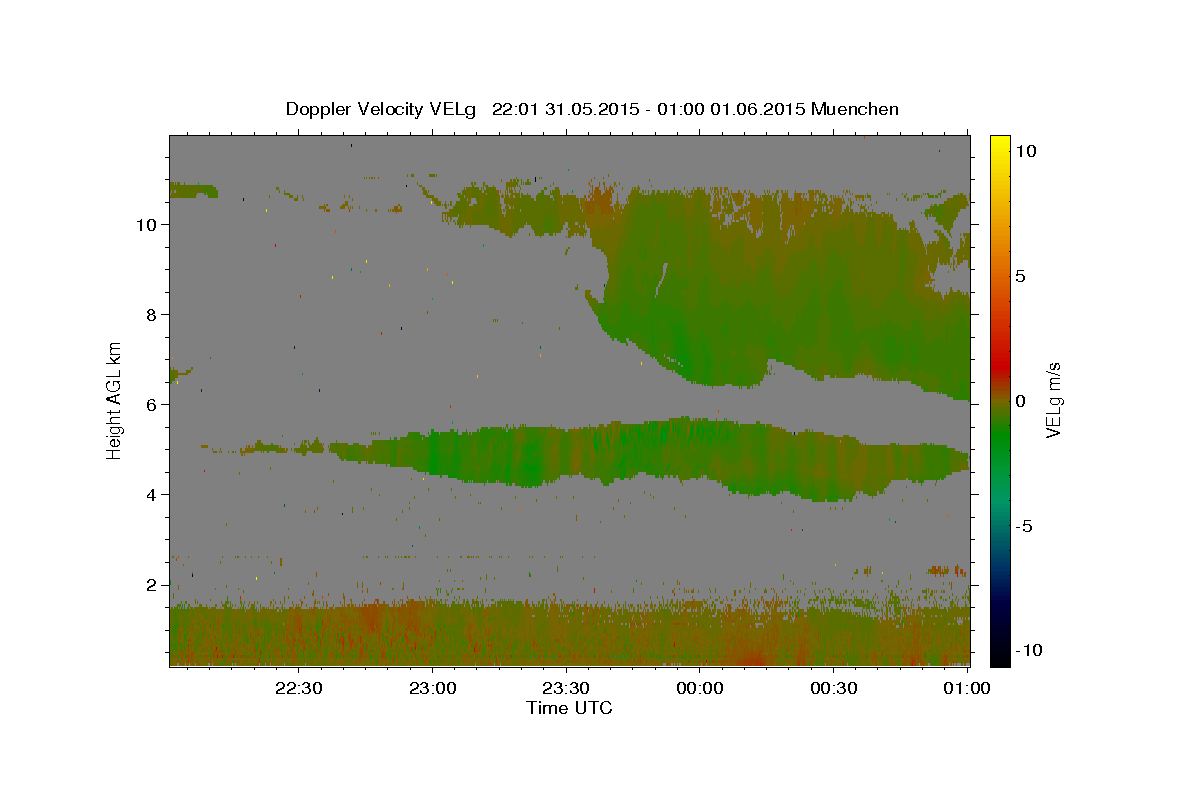Click the 22:30 time axis label

click(299, 688)
